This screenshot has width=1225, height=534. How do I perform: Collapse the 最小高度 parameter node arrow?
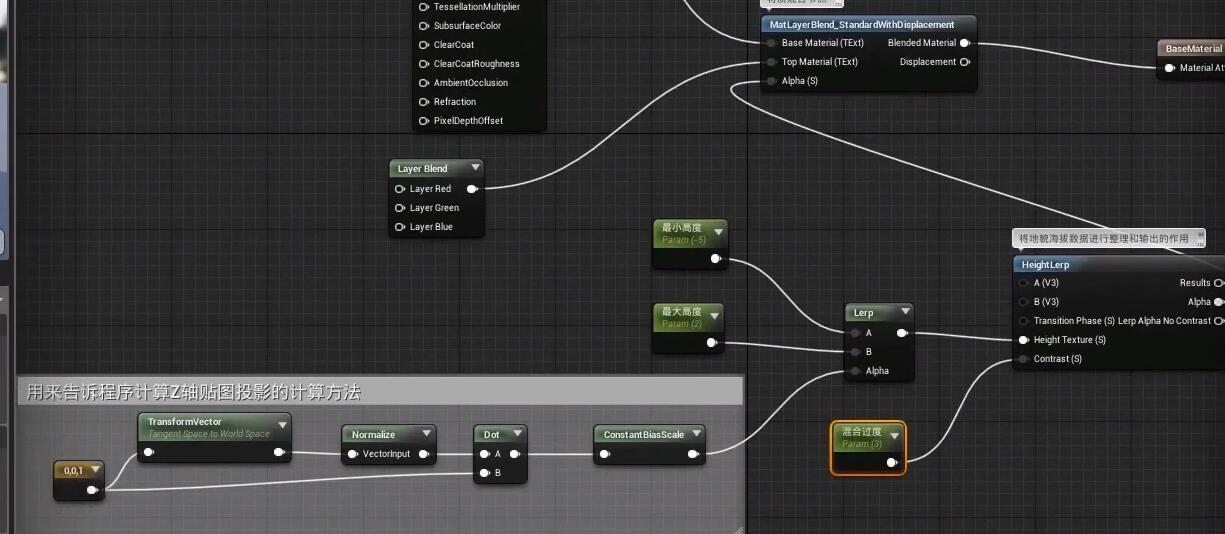pyautogui.click(x=717, y=232)
